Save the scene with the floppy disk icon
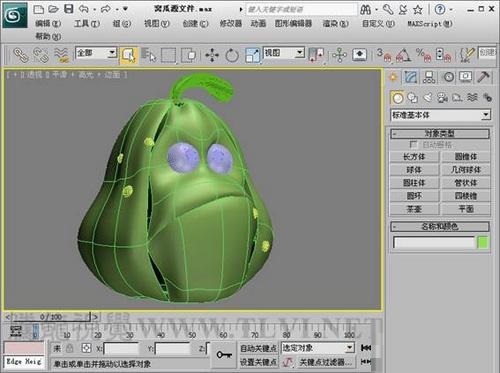Screen dimensions: 500x373 68,9
